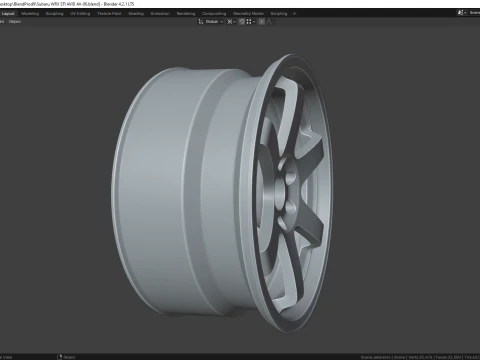The image size is (480, 360).
Task: Click the Scene name field
Action: [x=474, y=13]
